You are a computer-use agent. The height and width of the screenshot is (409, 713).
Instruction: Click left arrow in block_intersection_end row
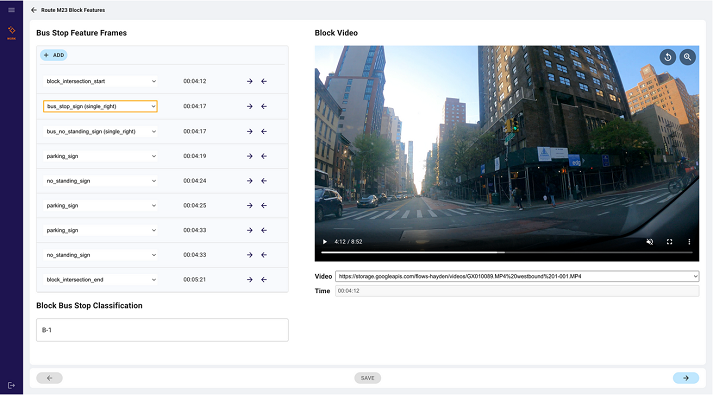click(x=264, y=280)
